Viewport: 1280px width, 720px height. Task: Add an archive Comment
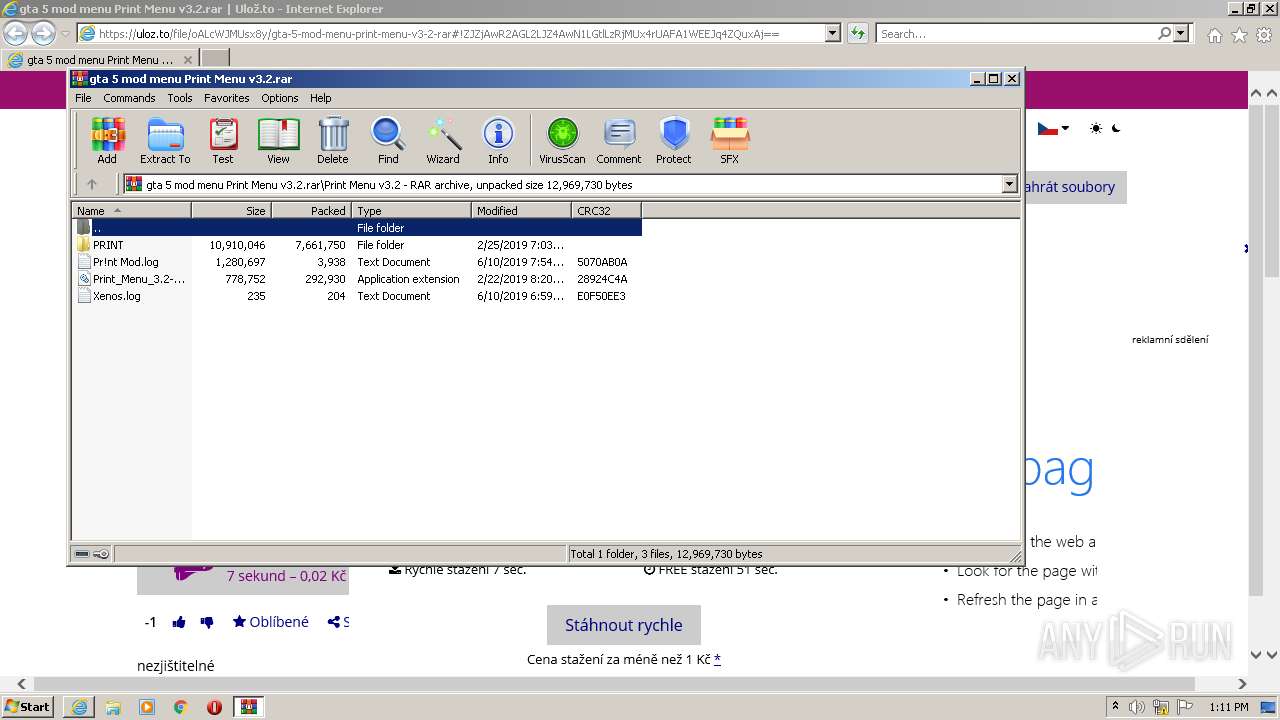[619, 140]
